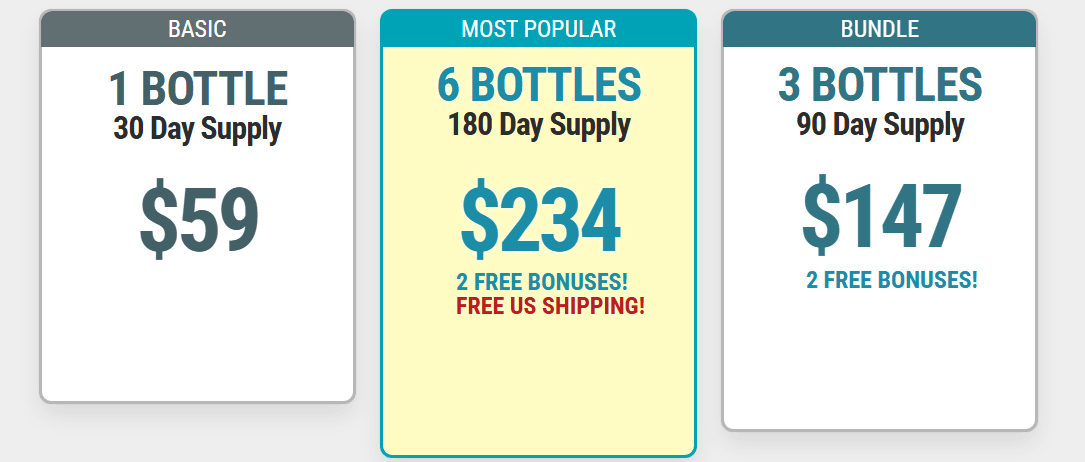The image size is (1085, 462).
Task: Click FREE US SHIPPING! red text
Action: [x=550, y=306]
